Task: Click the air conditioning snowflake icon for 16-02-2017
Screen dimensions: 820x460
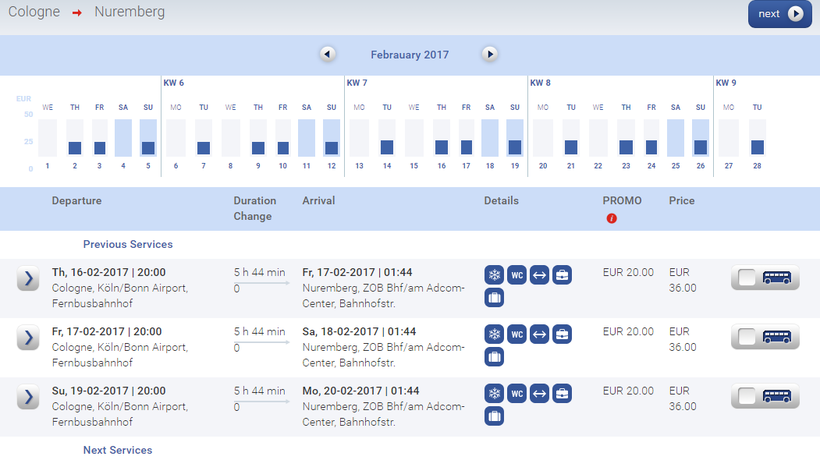Action: (494, 275)
